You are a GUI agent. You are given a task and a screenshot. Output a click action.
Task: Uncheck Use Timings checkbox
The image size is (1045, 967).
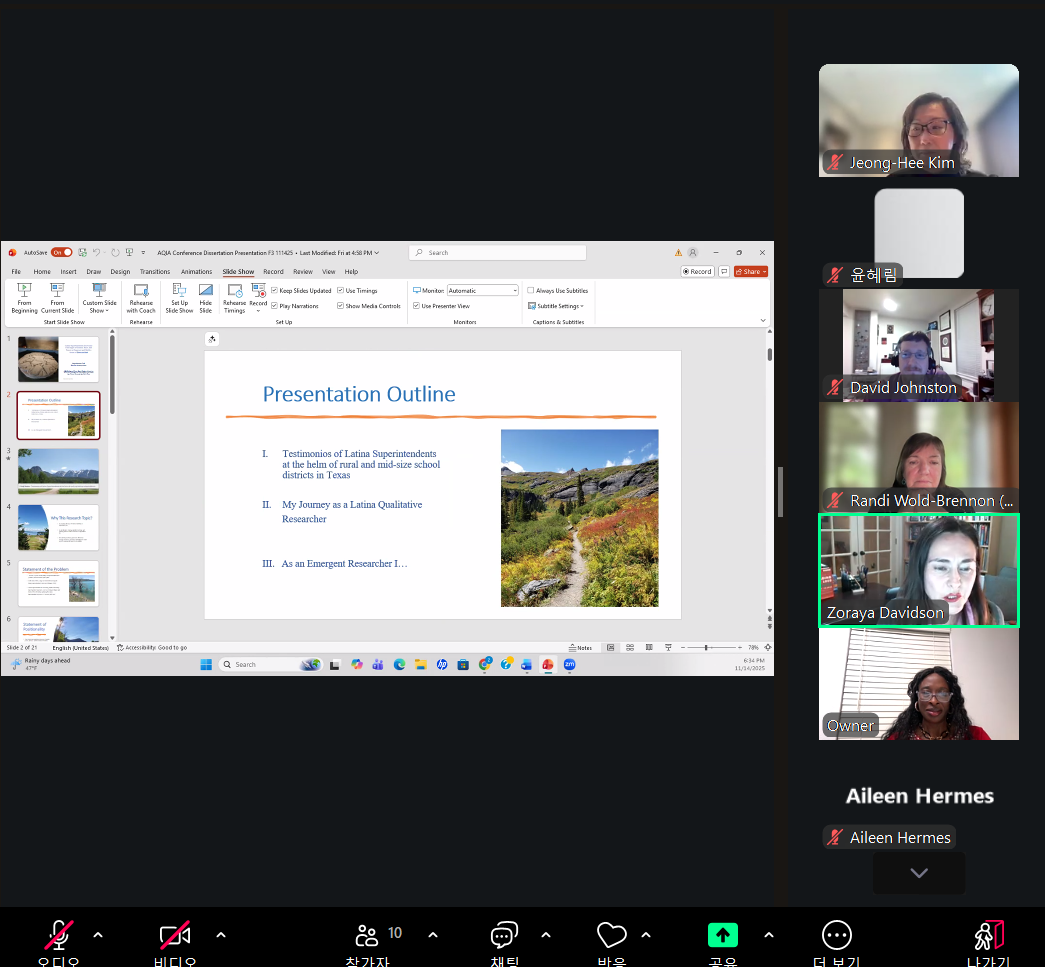point(340,291)
